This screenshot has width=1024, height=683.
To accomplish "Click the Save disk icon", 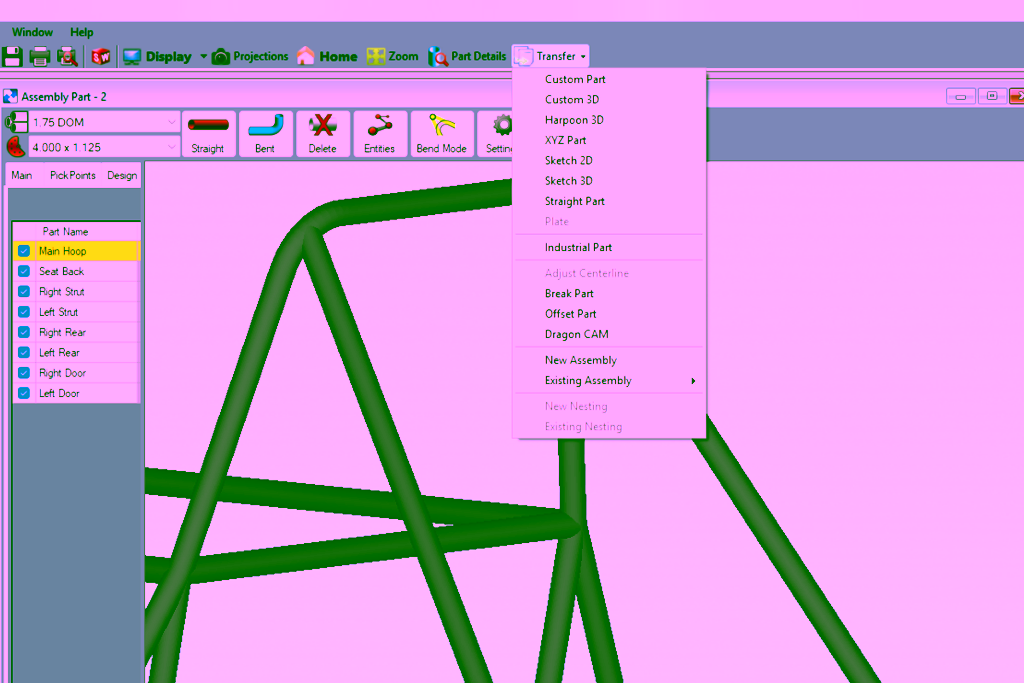I will pyautogui.click(x=12, y=57).
